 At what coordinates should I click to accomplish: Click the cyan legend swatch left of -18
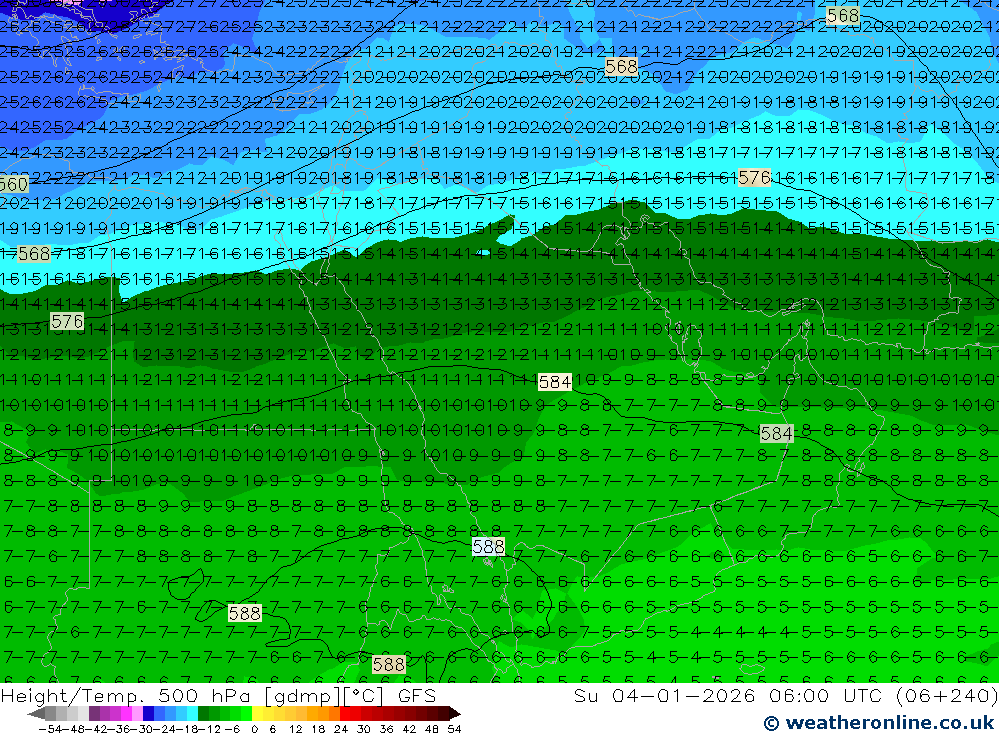(x=192, y=713)
